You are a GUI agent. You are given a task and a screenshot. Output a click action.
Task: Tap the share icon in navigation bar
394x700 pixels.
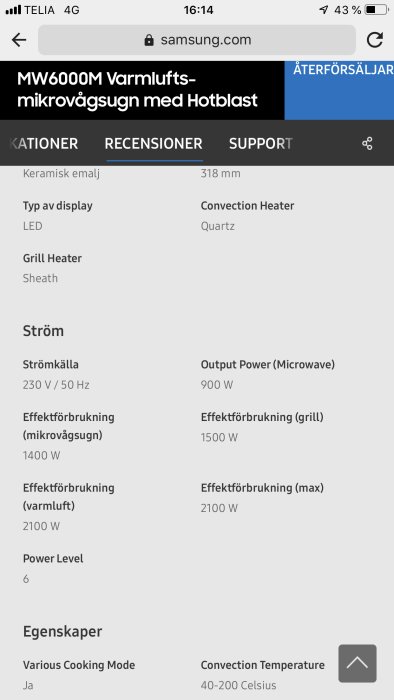[367, 144]
